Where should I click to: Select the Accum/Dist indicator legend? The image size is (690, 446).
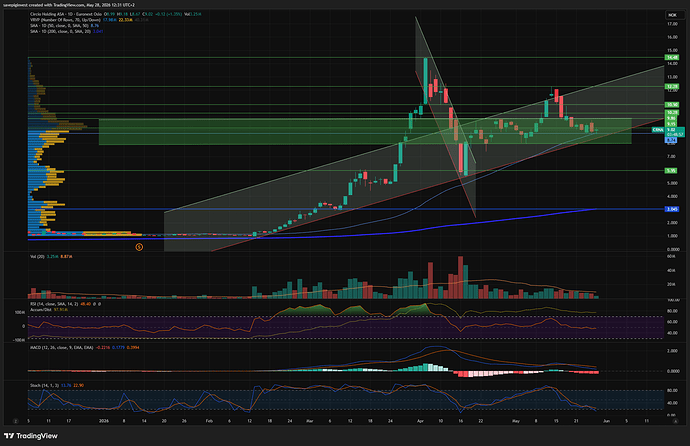click(x=41, y=310)
